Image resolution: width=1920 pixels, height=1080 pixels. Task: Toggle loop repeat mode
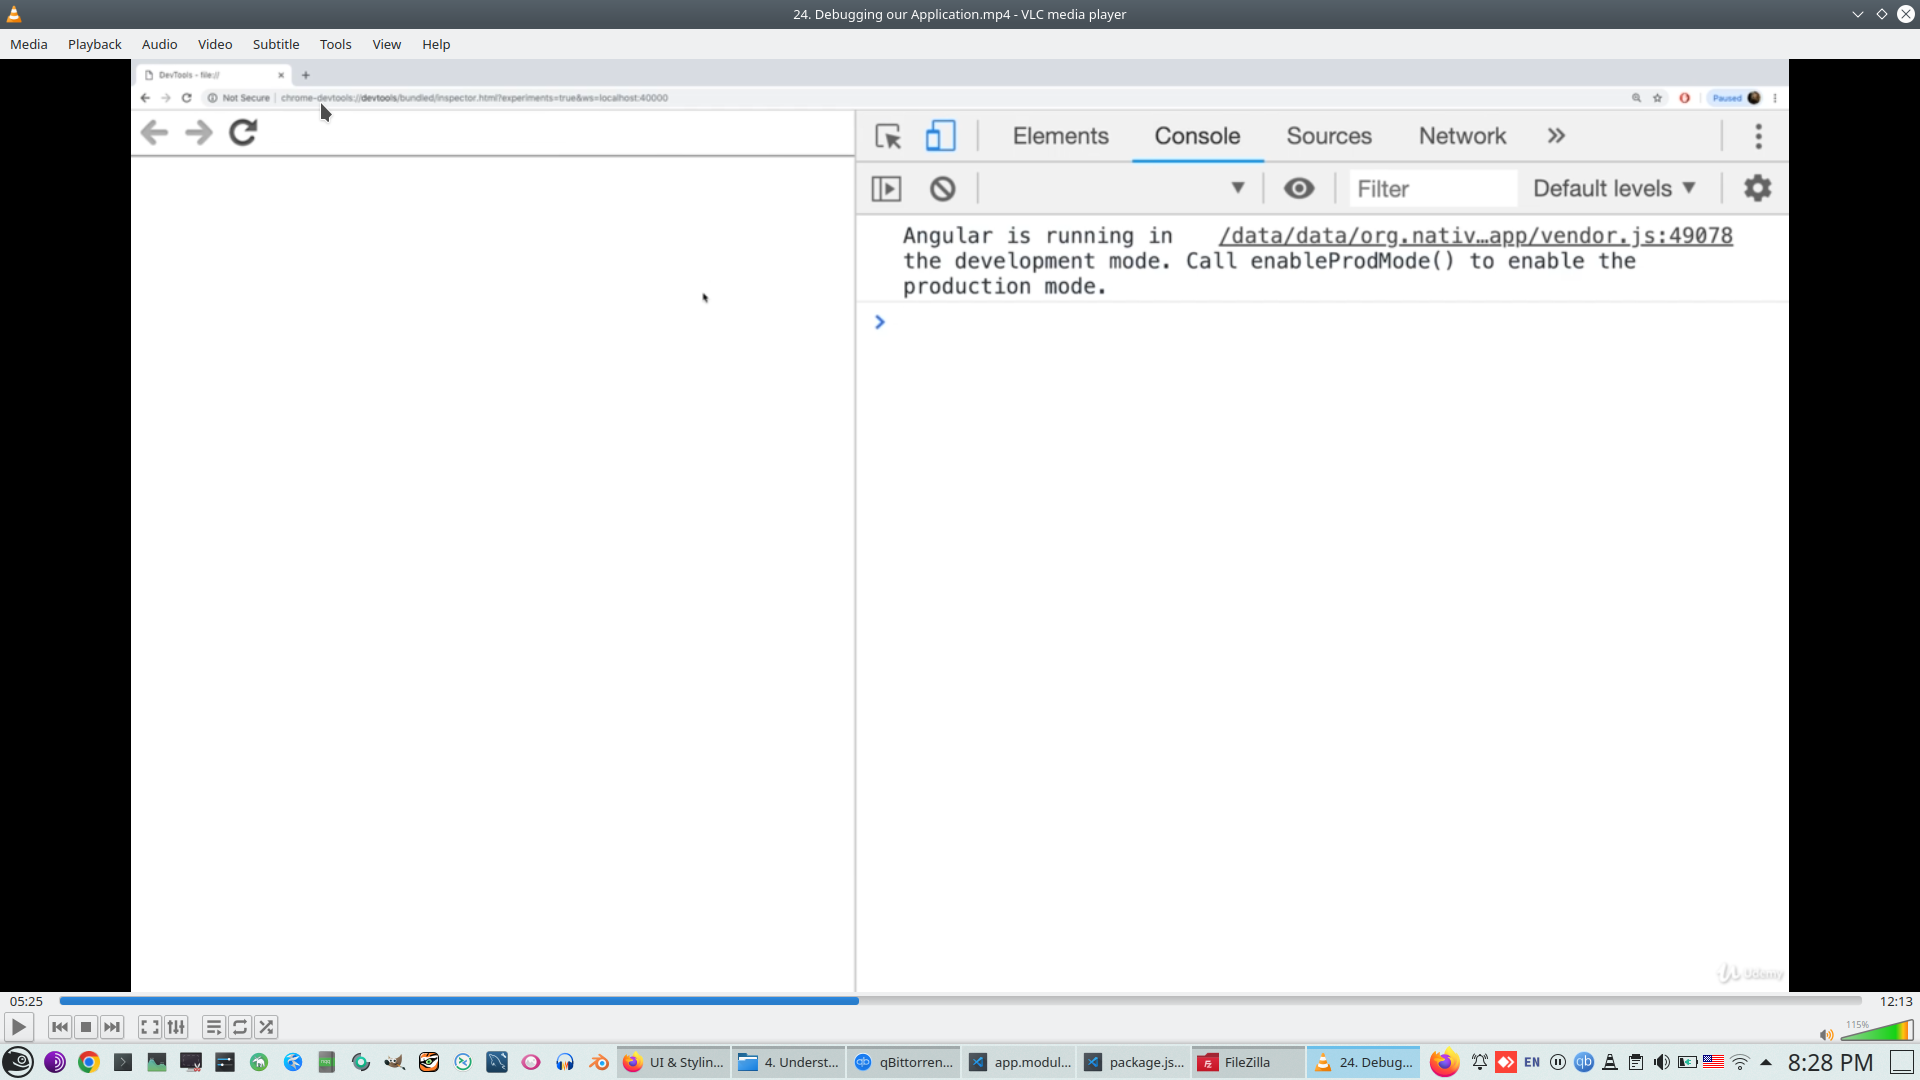240,1027
